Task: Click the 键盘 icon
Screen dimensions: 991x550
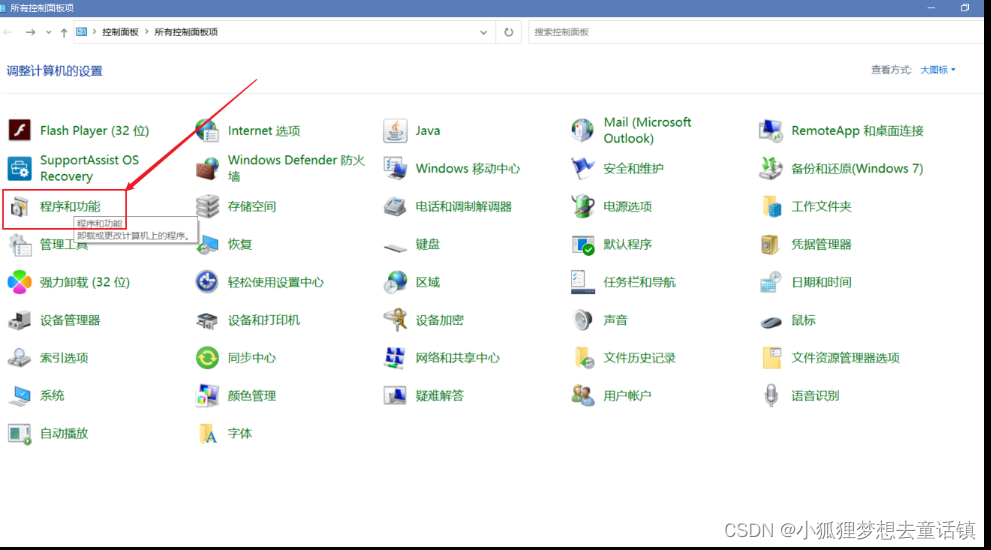Action: (395, 247)
